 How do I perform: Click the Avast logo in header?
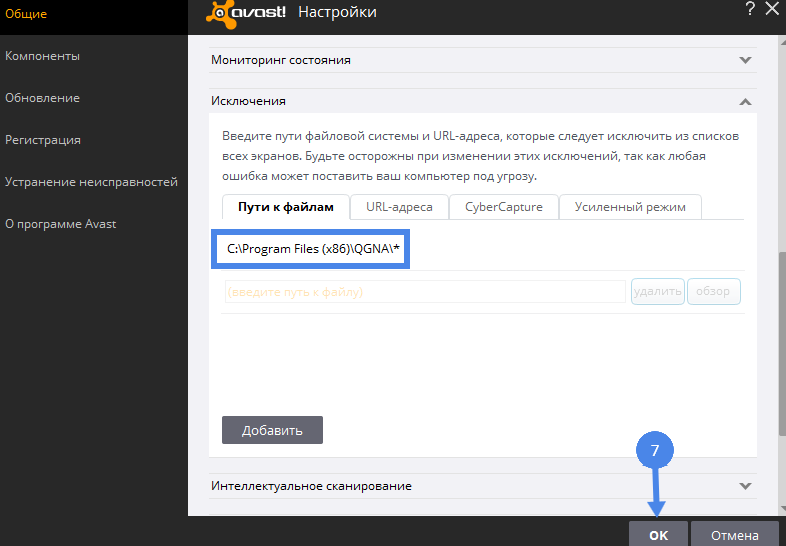click(246, 14)
